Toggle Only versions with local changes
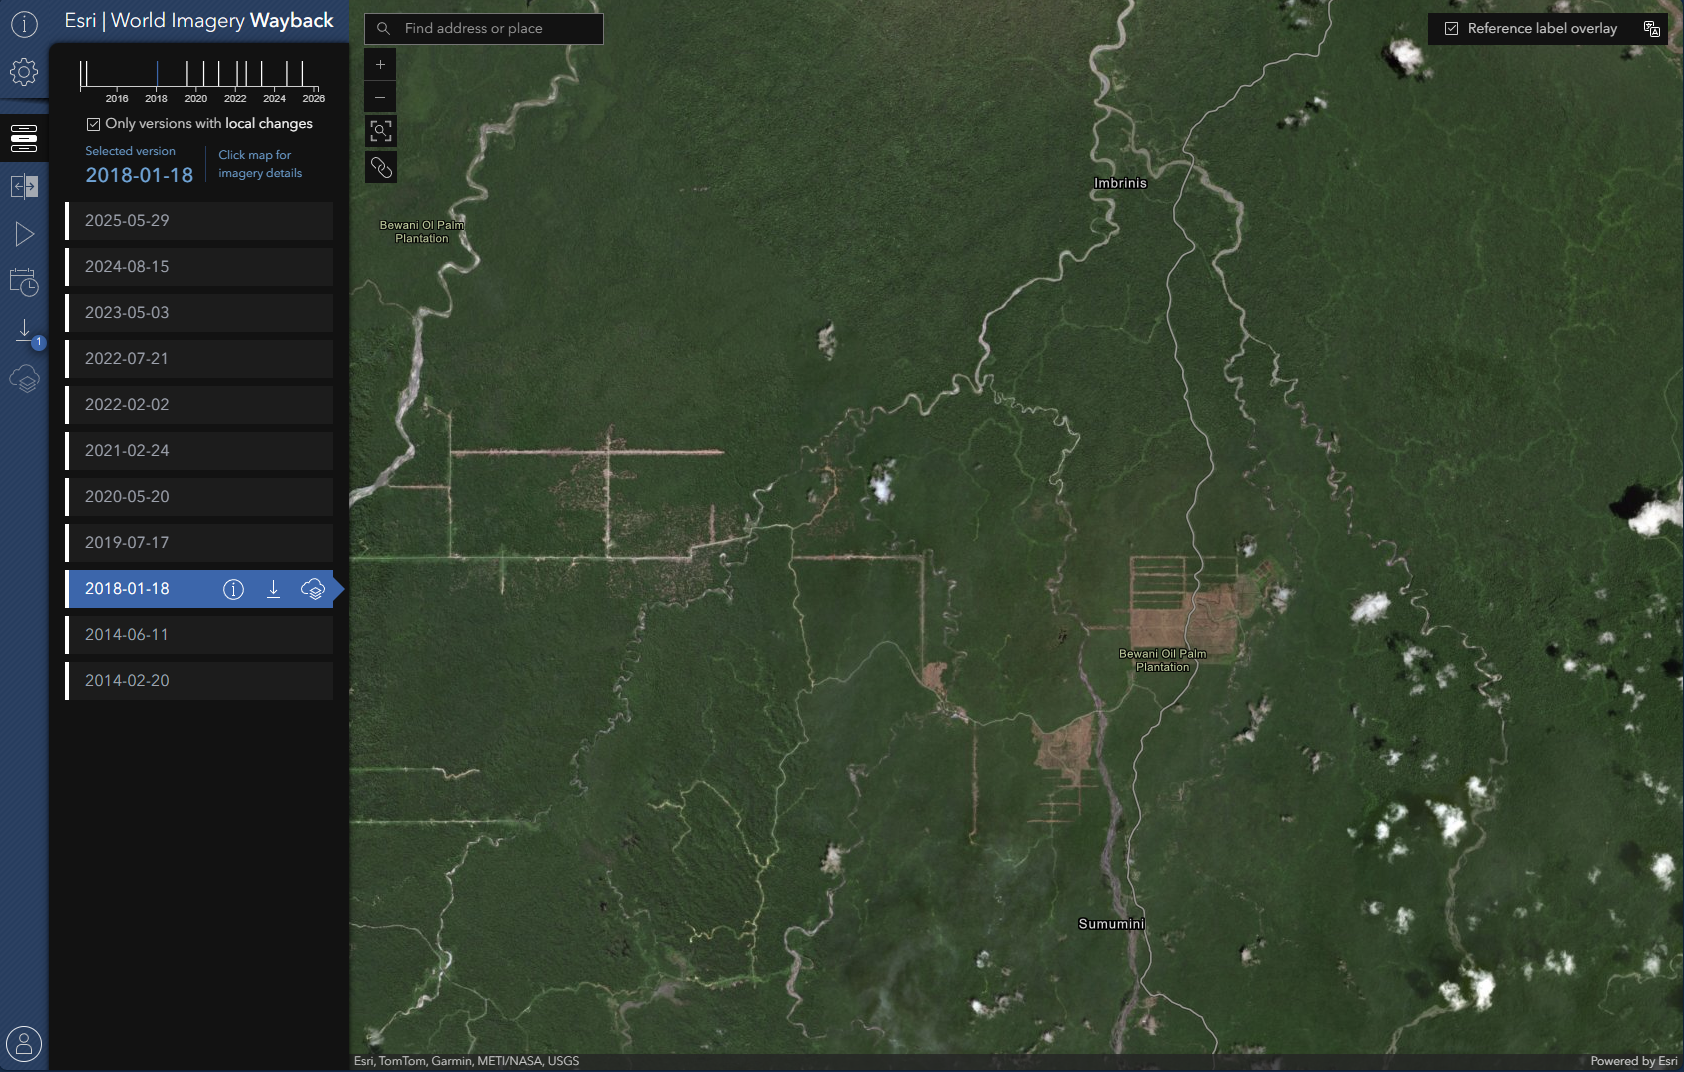The height and width of the screenshot is (1072, 1684). pos(93,123)
